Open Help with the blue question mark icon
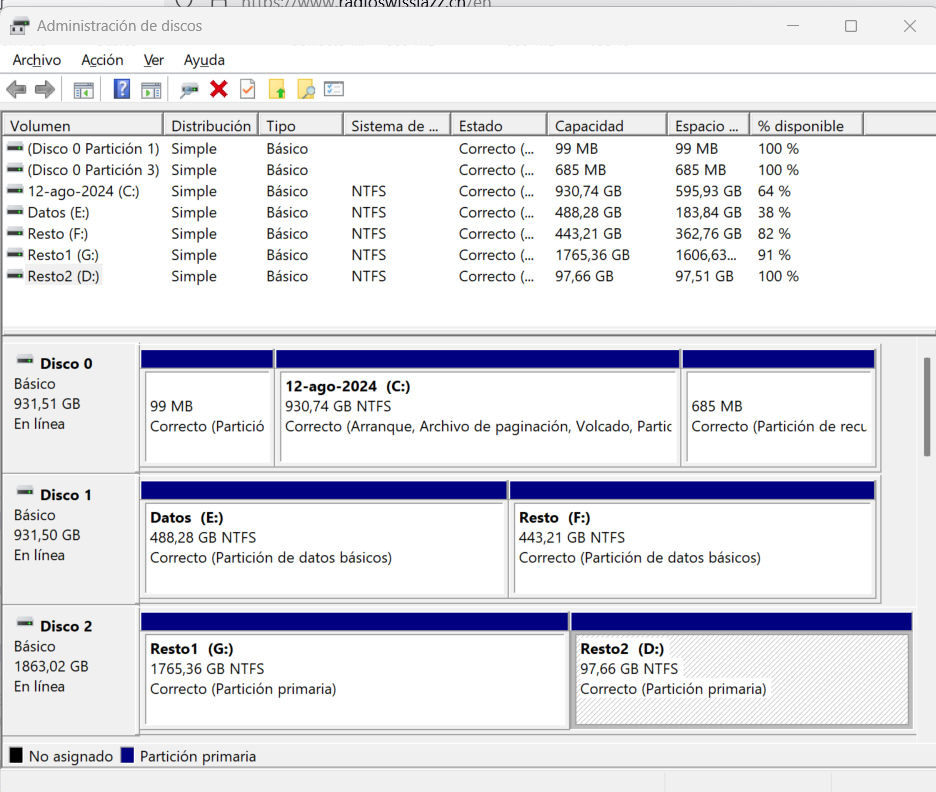This screenshot has height=792, width=936. 122,90
